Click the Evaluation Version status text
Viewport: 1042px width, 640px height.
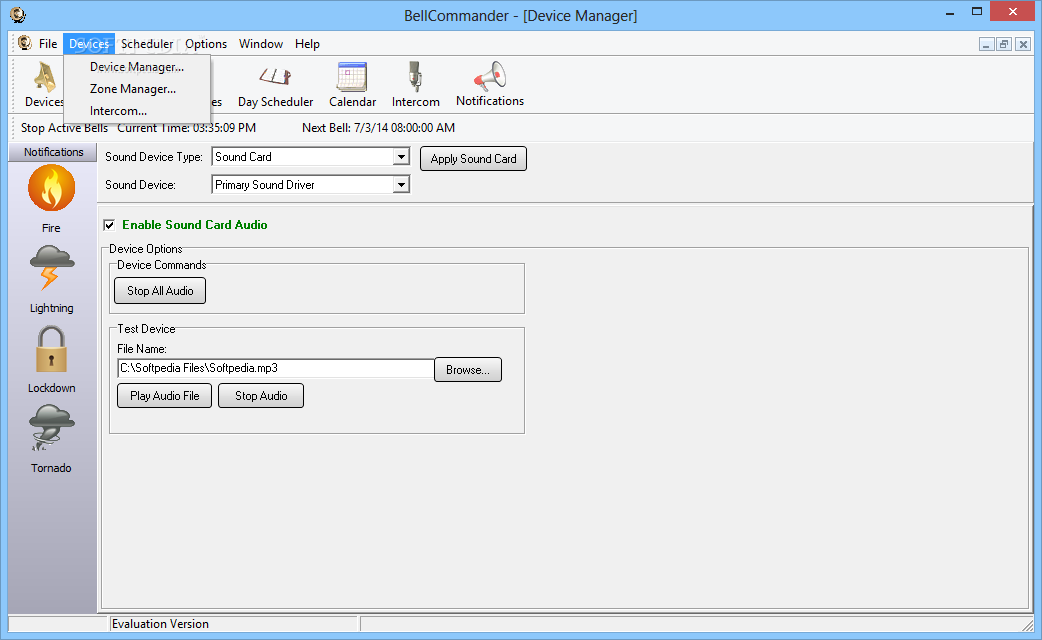point(160,623)
